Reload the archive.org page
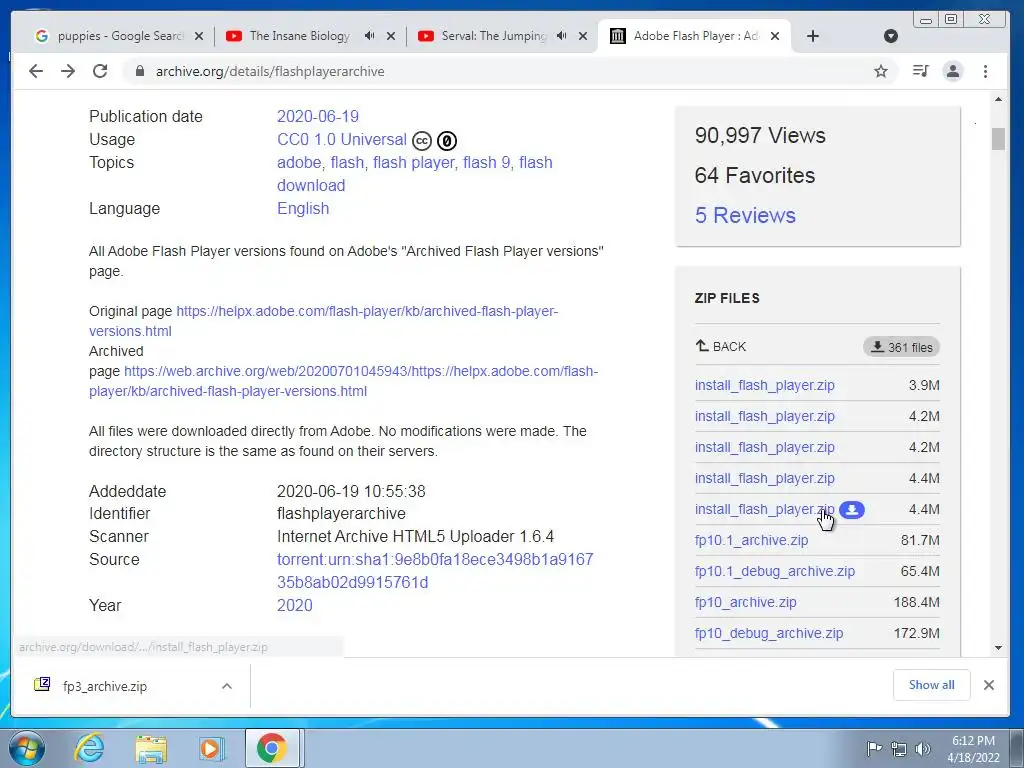Screen dimensions: 1024x768 (x=100, y=71)
